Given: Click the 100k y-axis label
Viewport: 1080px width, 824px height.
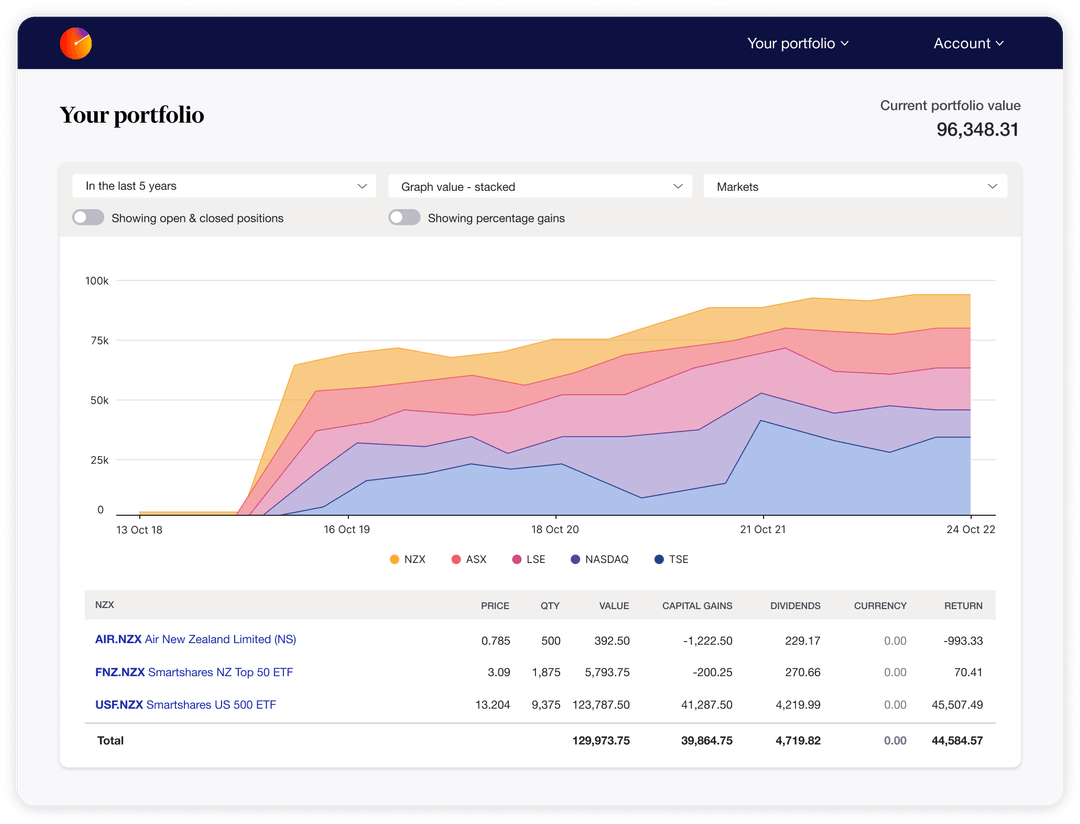Looking at the screenshot, I should 96,281.
